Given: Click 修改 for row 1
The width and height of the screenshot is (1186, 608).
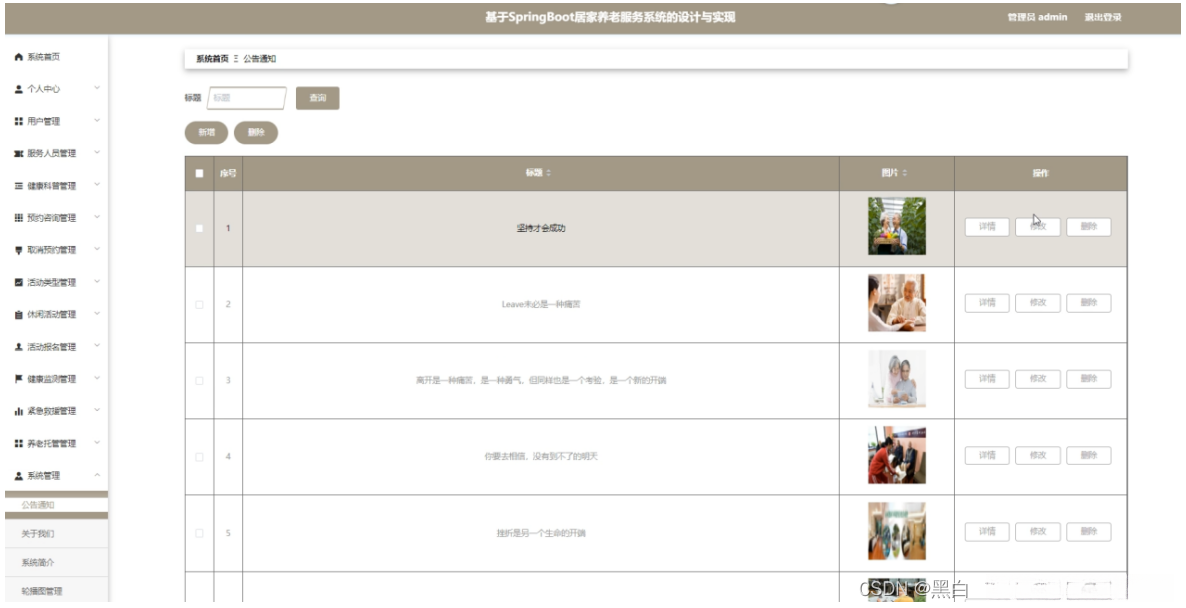Looking at the screenshot, I should click(1038, 227).
